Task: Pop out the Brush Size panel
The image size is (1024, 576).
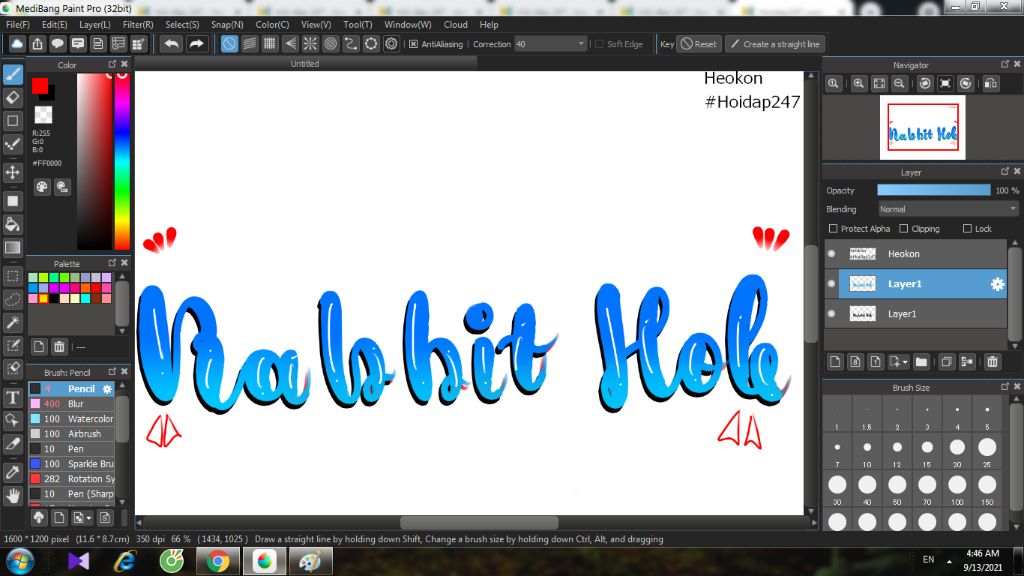Action: click(x=1005, y=387)
